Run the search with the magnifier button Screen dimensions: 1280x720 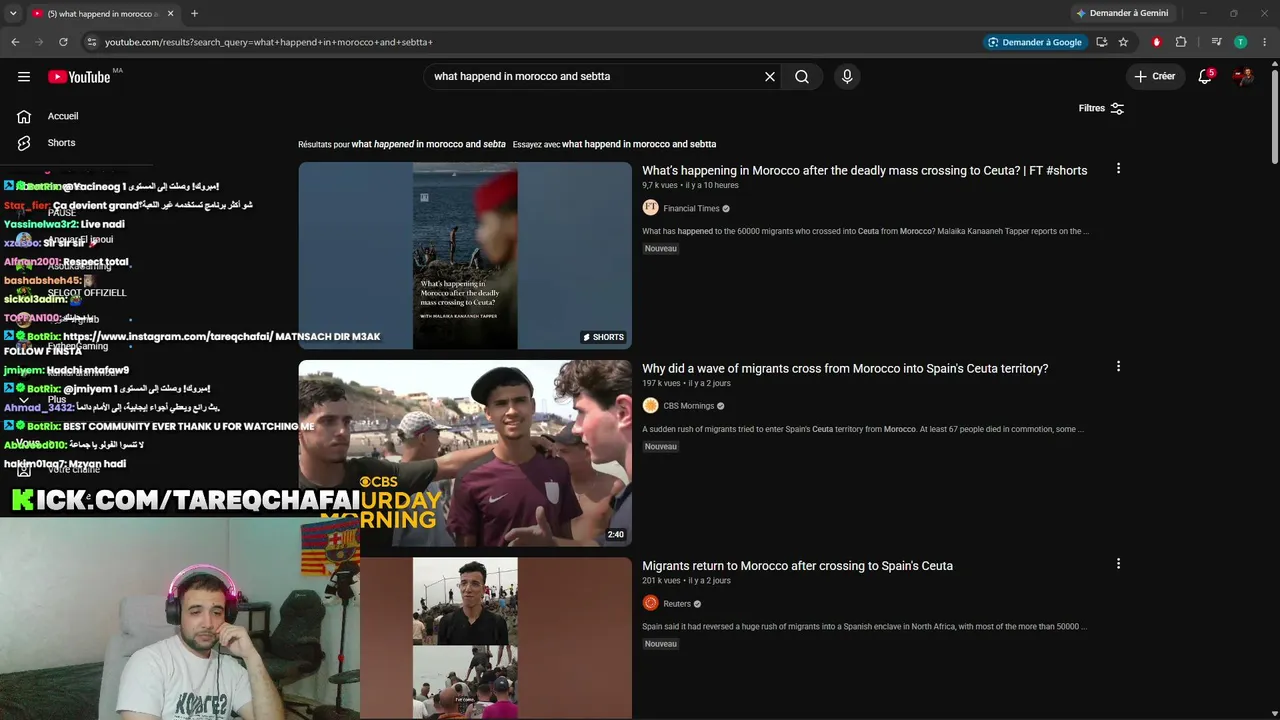point(802,77)
